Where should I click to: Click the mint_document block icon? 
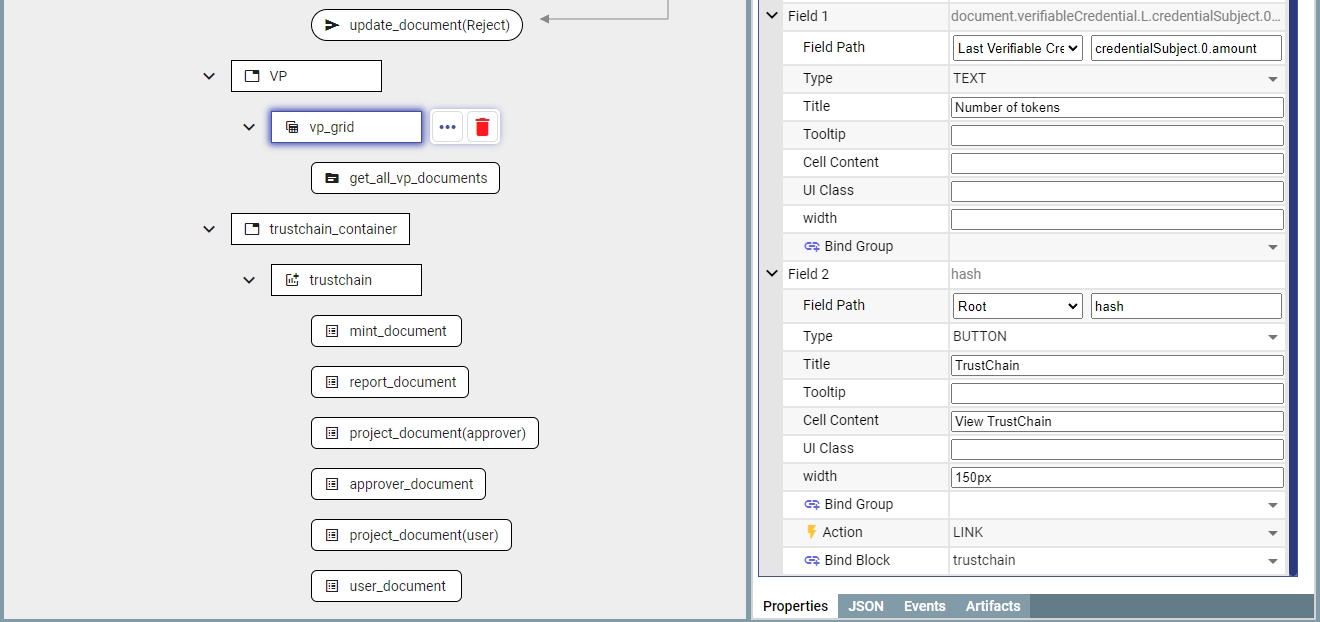332,331
